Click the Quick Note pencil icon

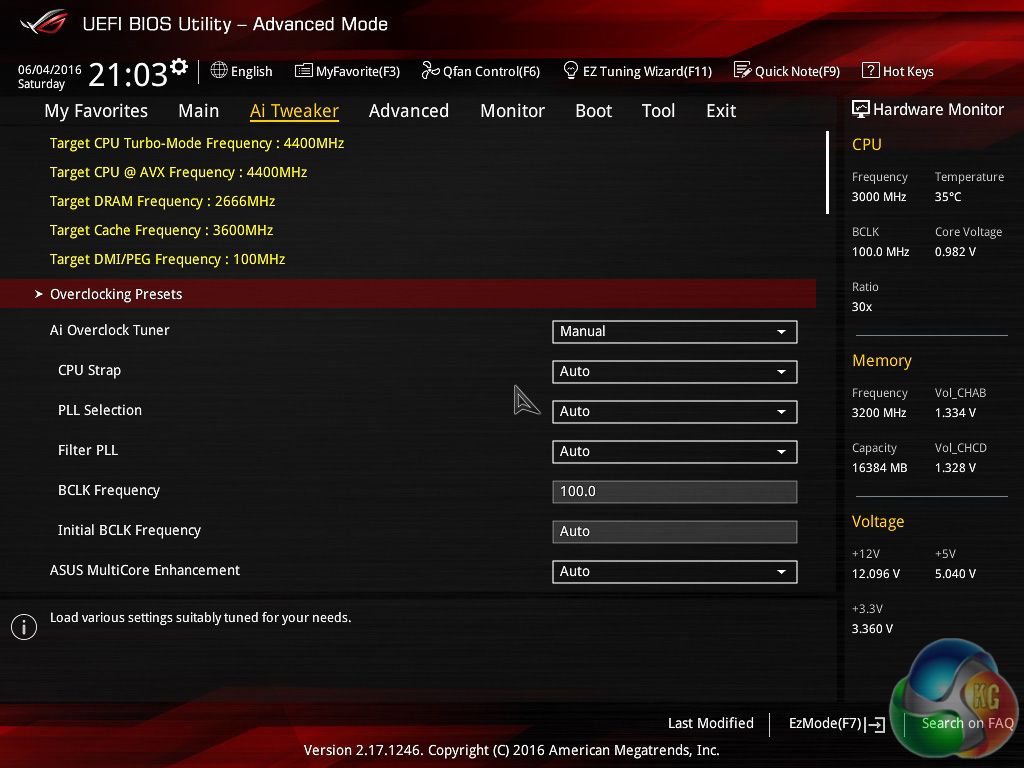click(742, 70)
